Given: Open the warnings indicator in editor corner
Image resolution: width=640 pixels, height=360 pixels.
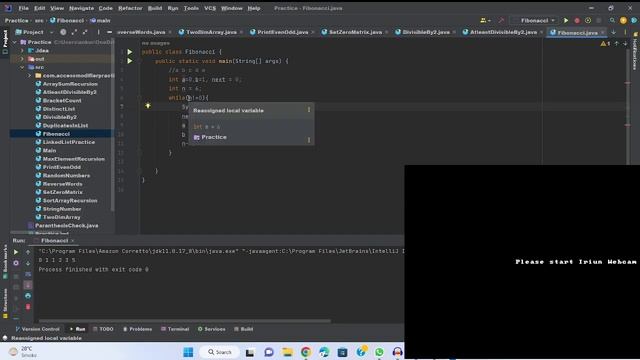Looking at the screenshot, I should point(605,43).
